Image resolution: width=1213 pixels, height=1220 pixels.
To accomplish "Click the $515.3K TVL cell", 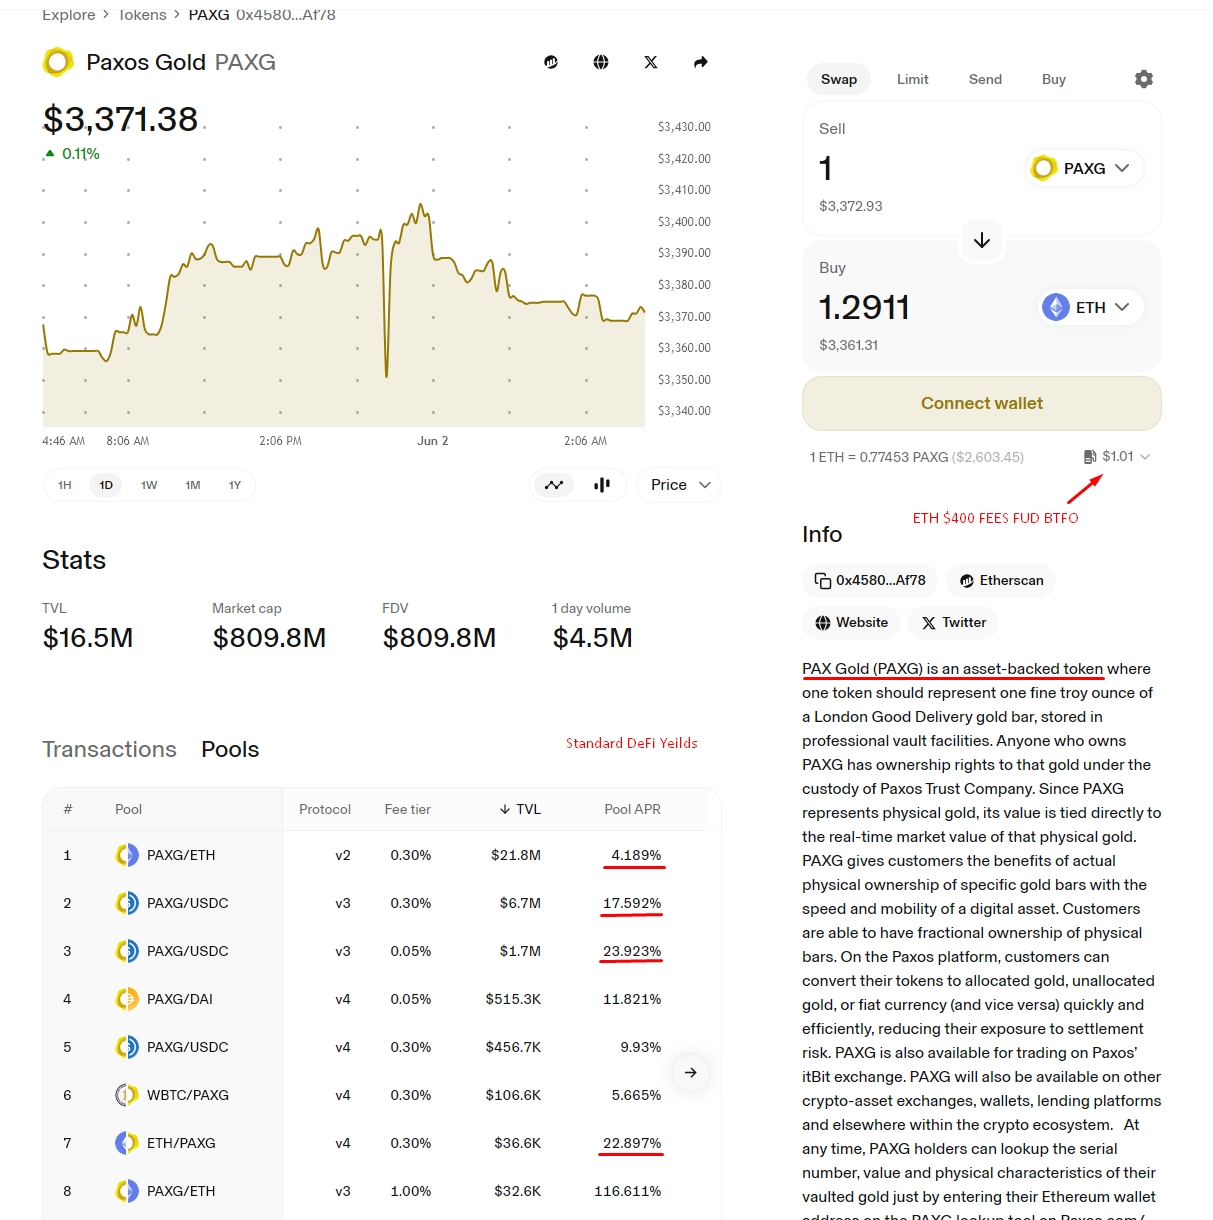I will click(513, 999).
